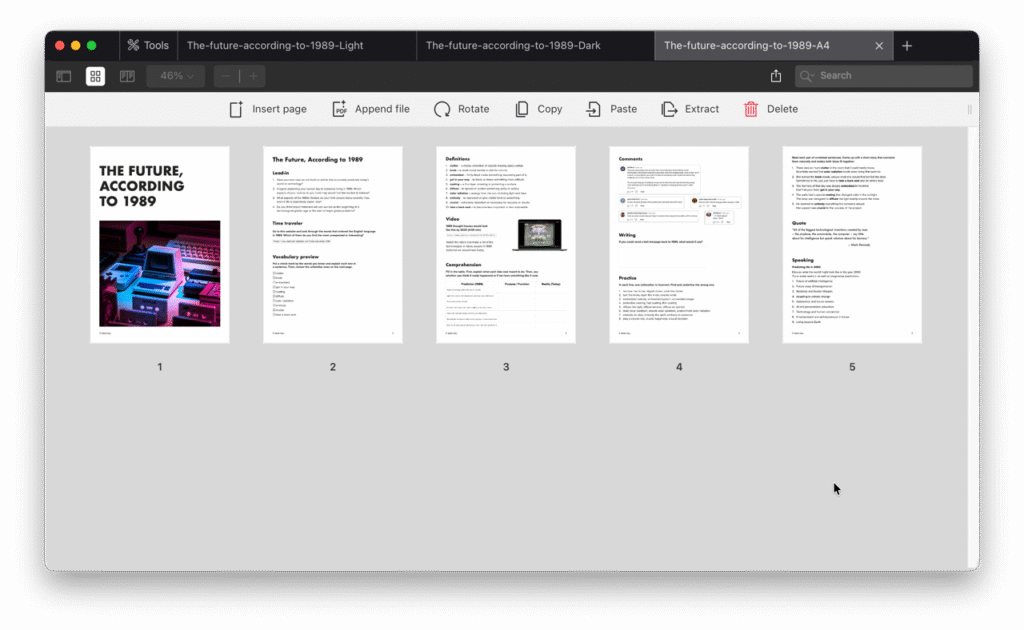Select the page 1 cover thumbnail

click(159, 245)
